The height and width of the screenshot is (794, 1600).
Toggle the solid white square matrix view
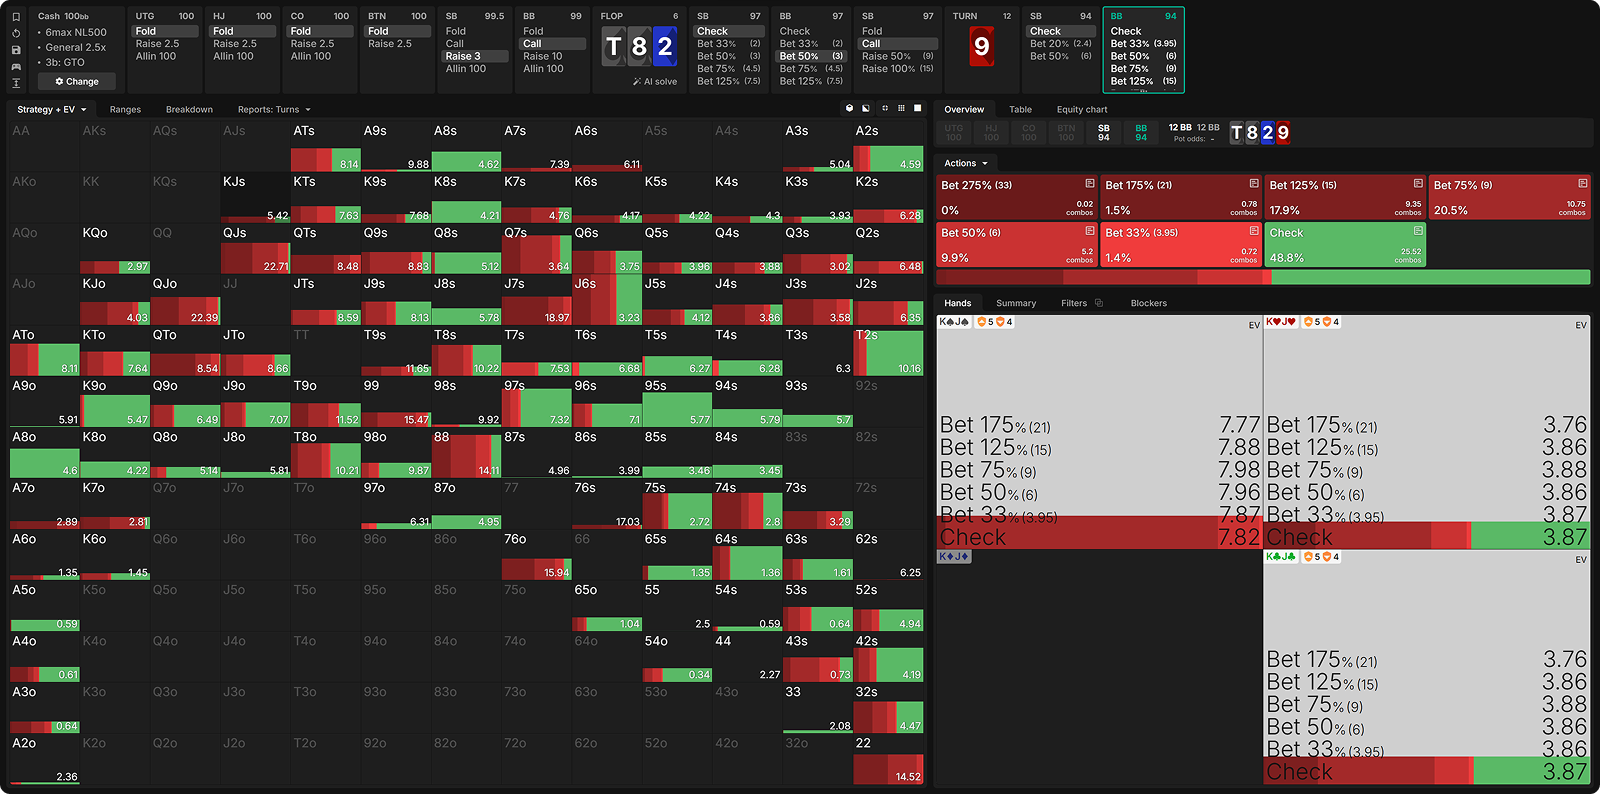[918, 108]
